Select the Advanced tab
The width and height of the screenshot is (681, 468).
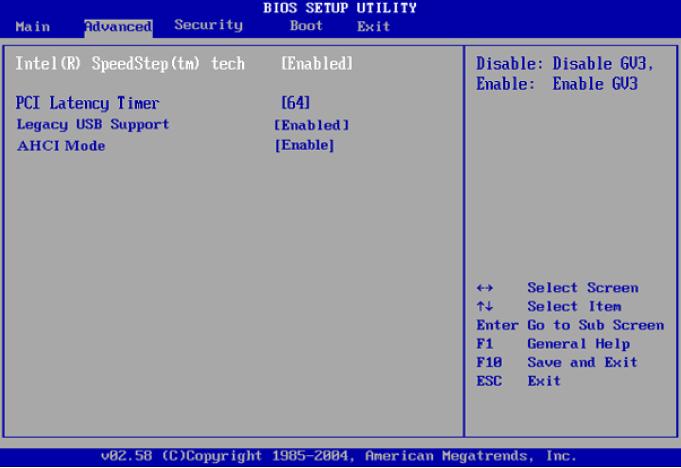click(x=118, y=26)
